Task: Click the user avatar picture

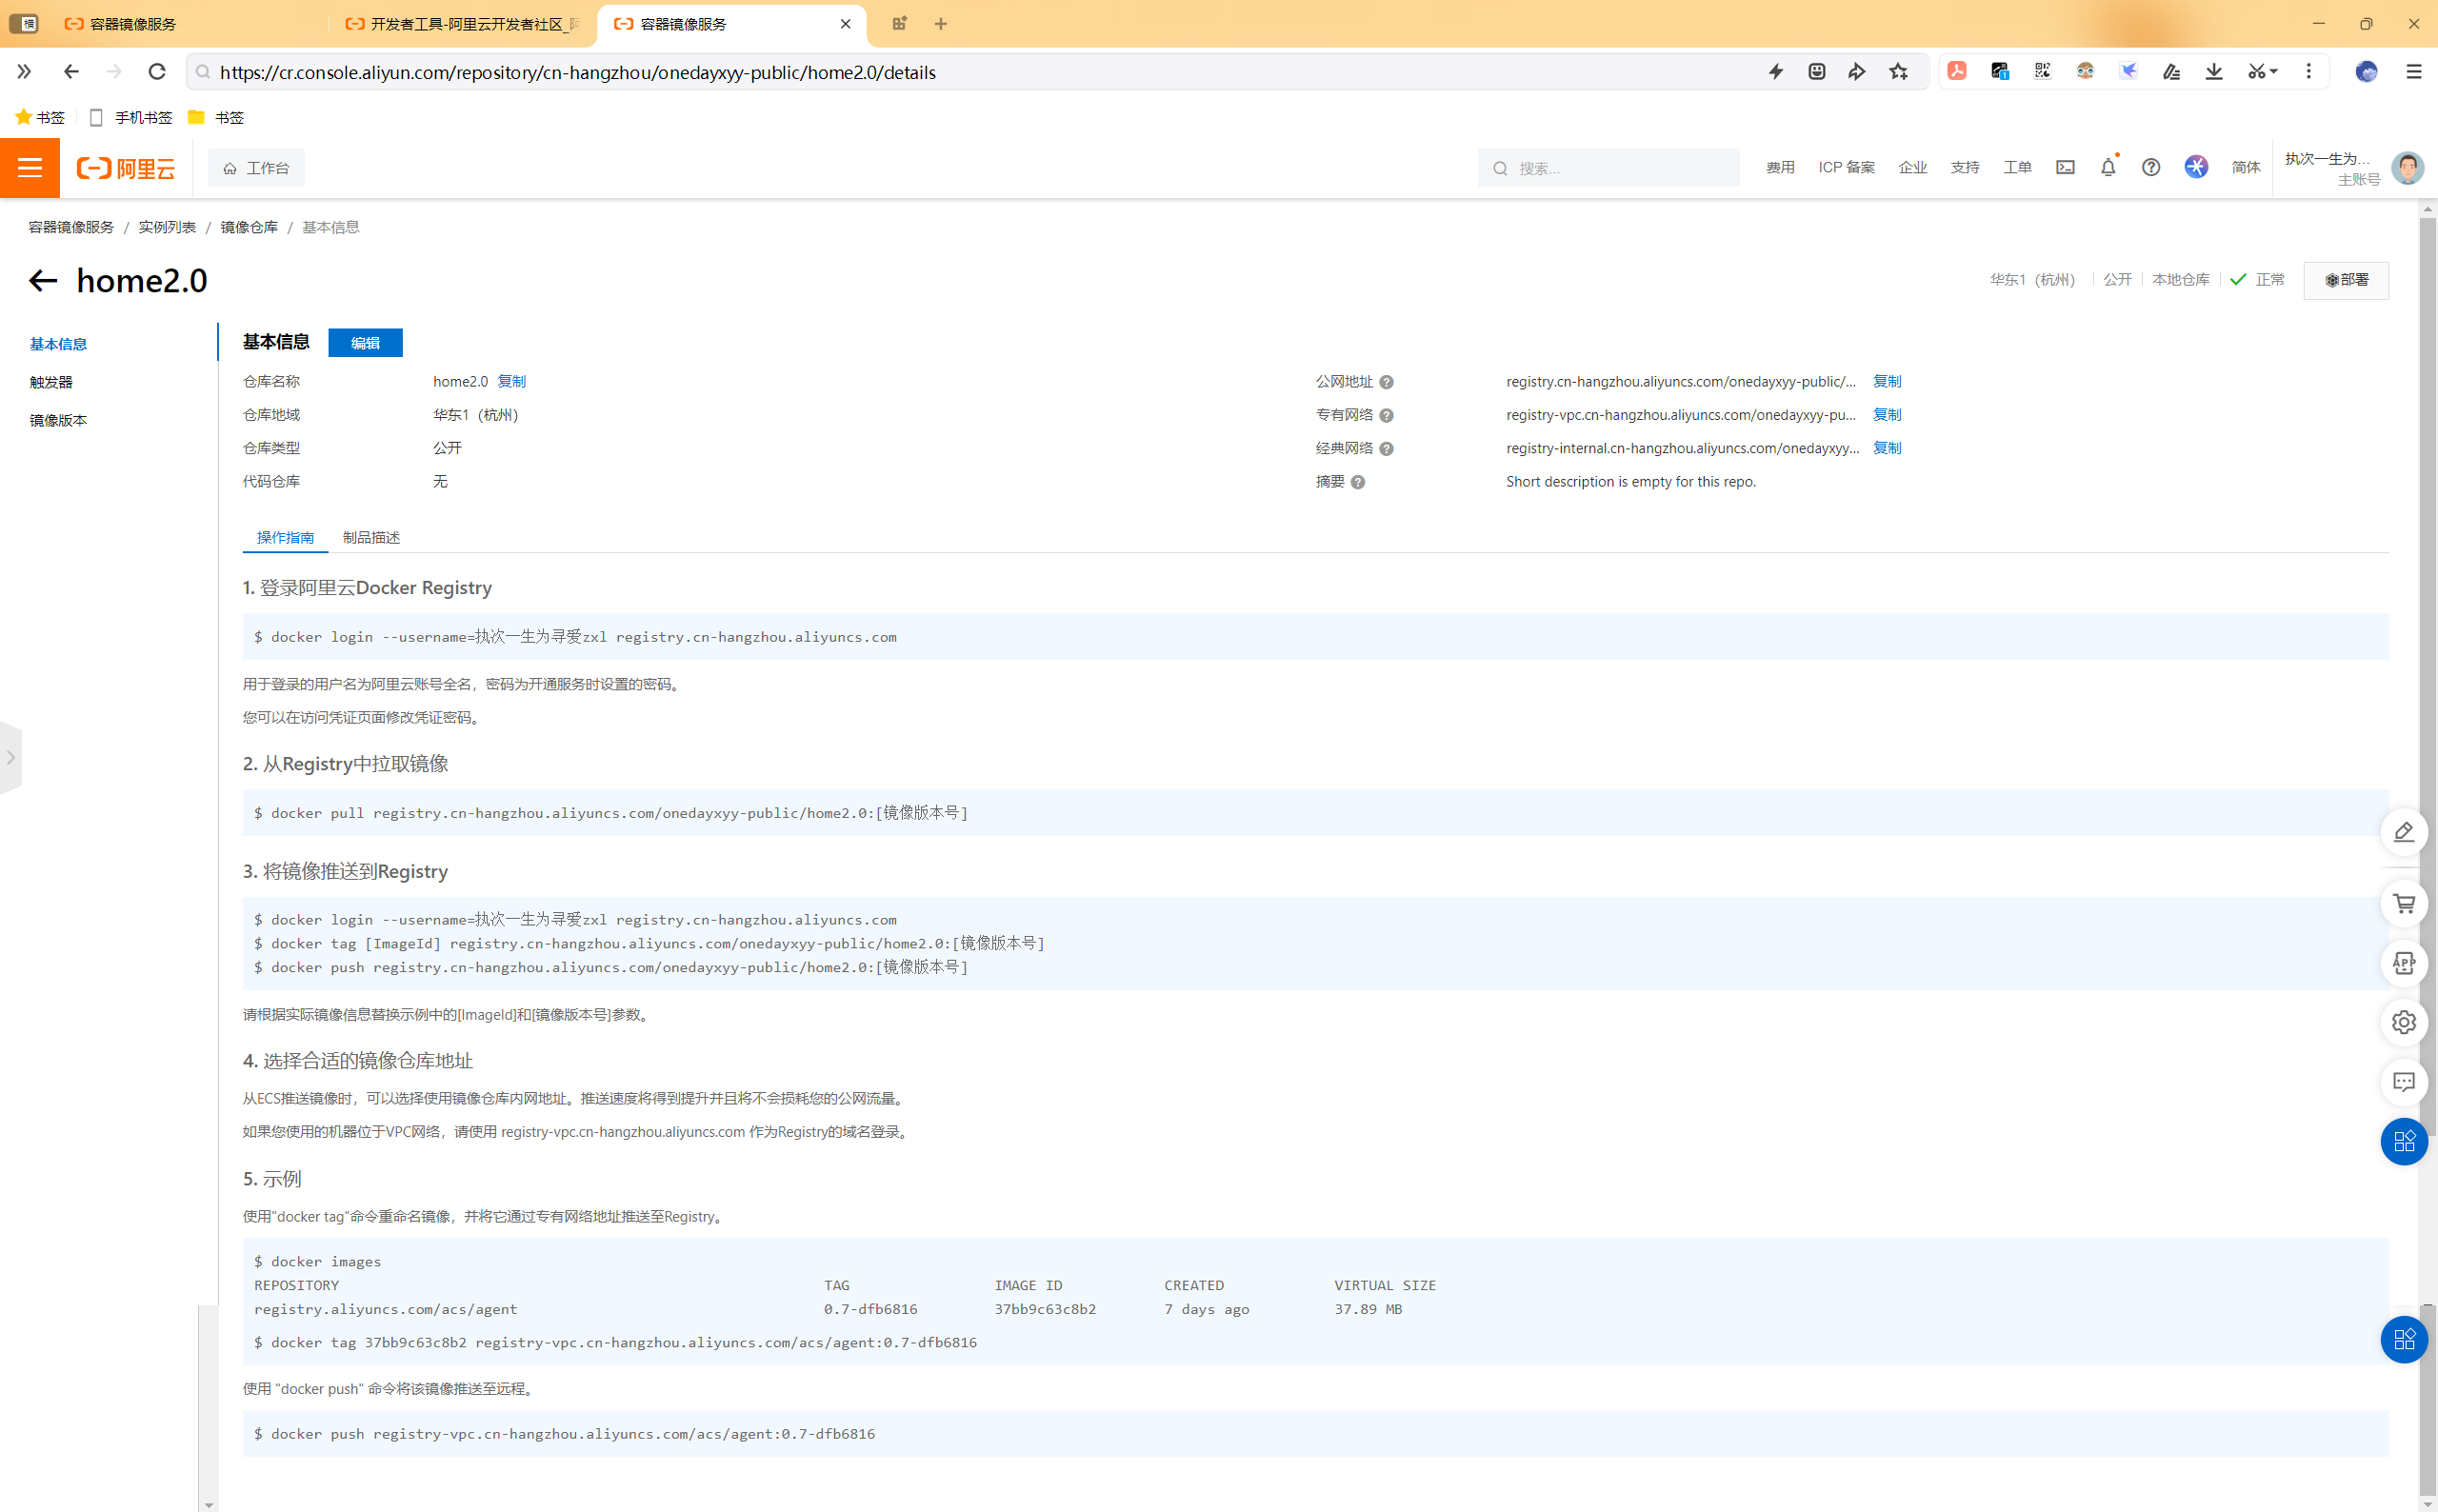Action: (2406, 168)
